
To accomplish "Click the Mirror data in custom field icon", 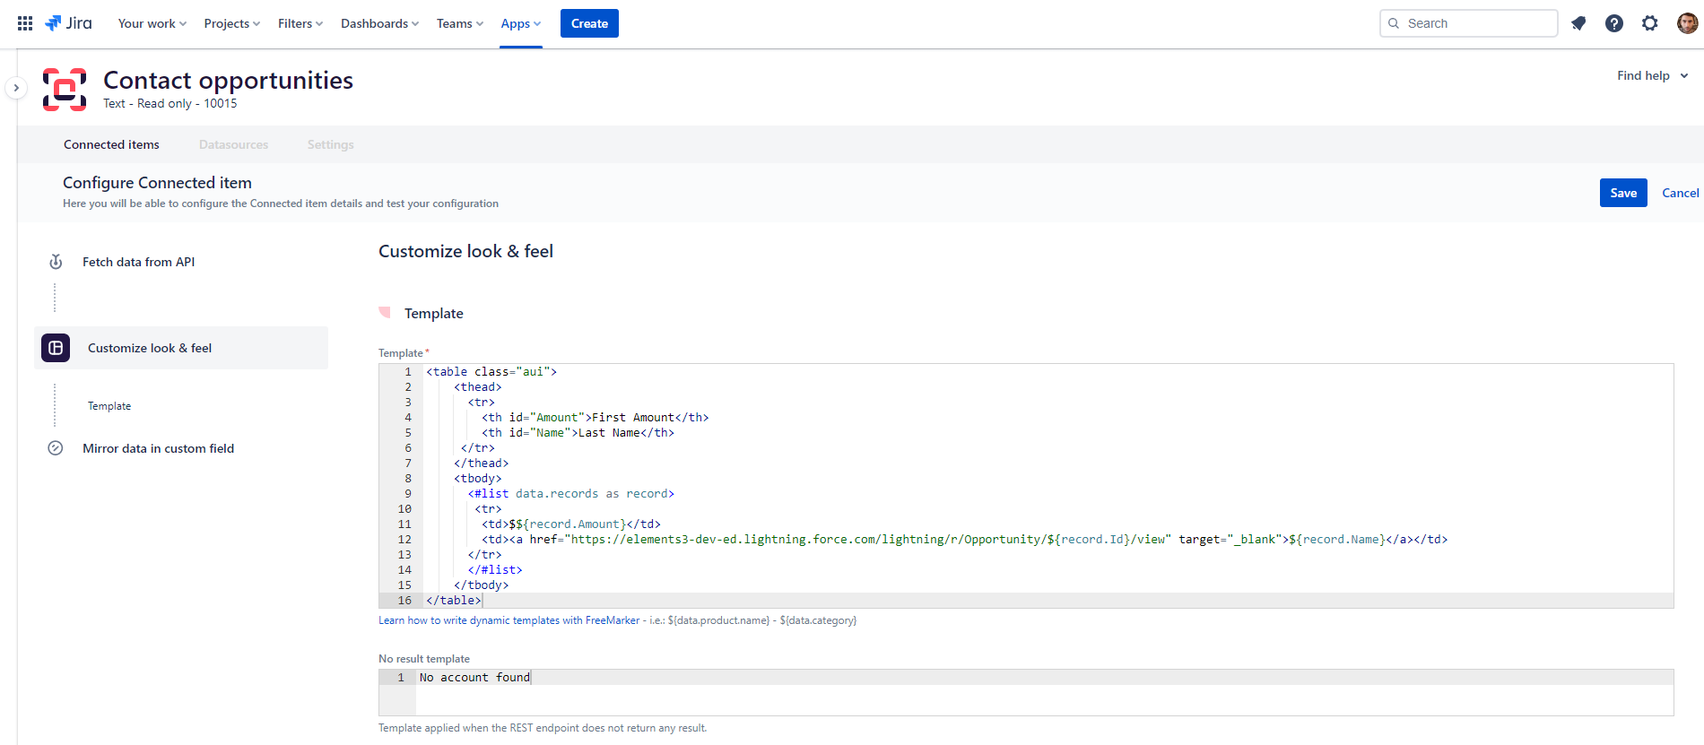I will tap(56, 448).
